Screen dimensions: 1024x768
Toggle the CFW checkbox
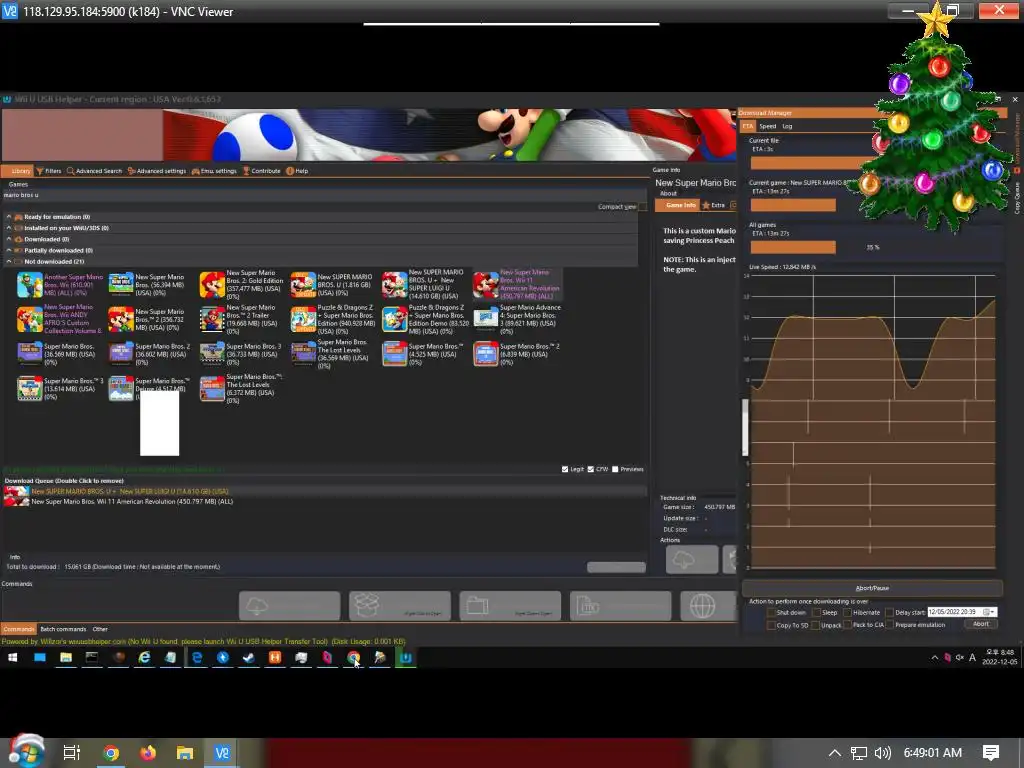(591, 469)
